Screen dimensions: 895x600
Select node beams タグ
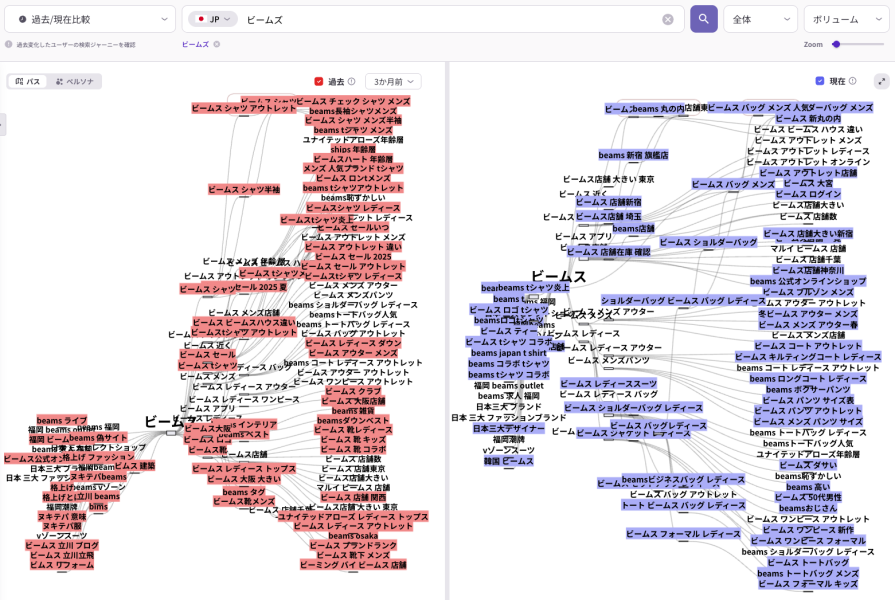[x=244, y=492]
